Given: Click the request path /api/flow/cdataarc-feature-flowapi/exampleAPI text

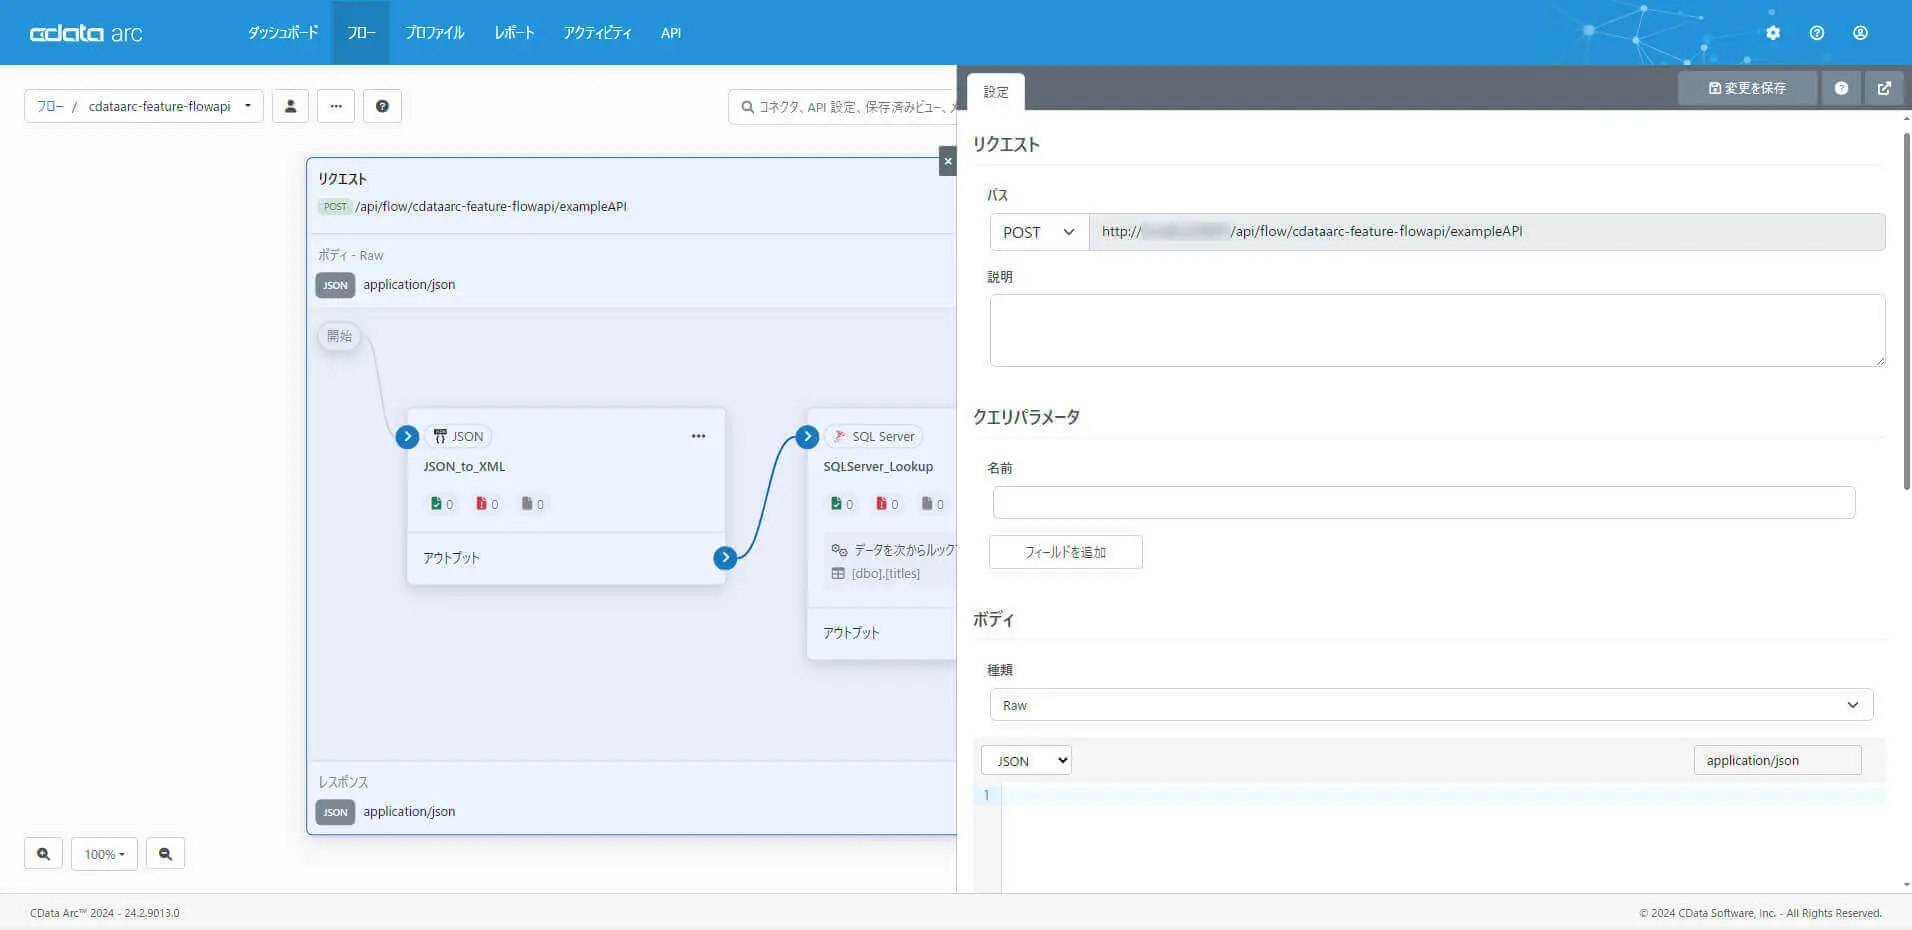Looking at the screenshot, I should coord(491,207).
